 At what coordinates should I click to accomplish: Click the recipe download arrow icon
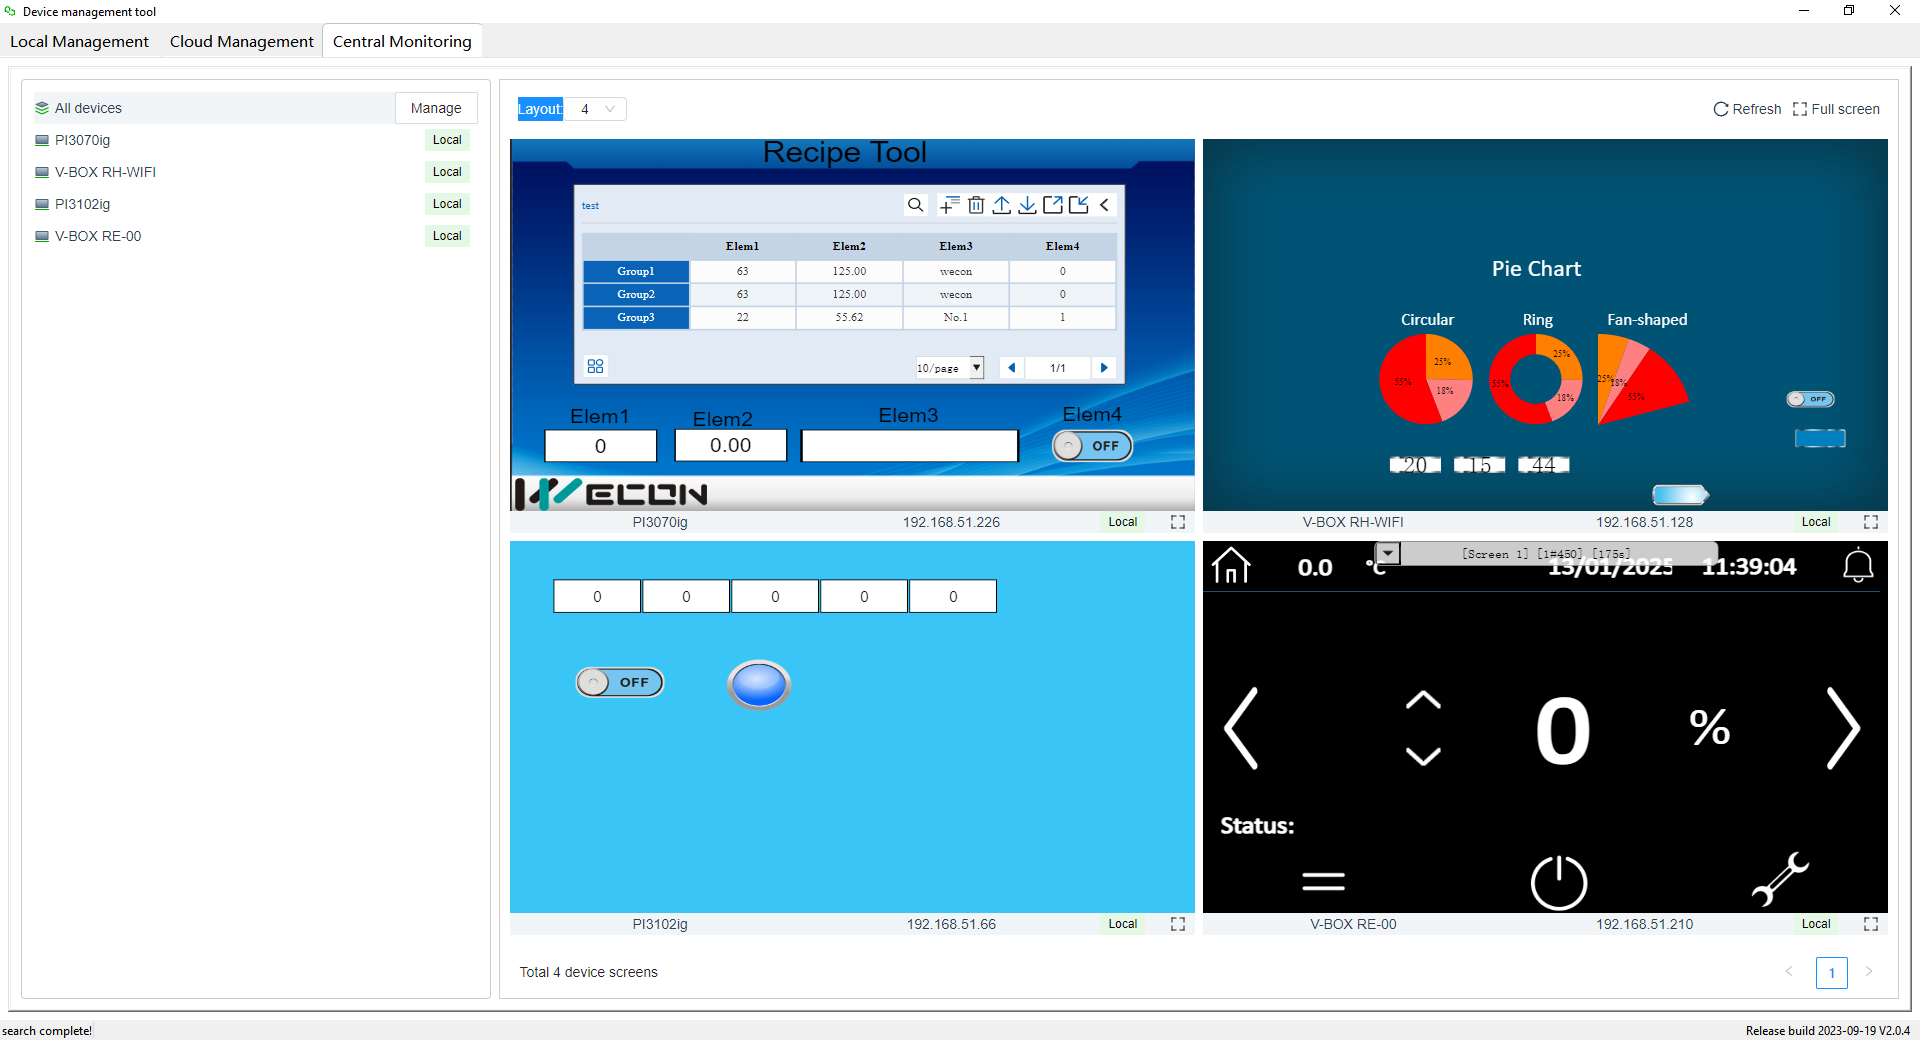pos(1027,205)
